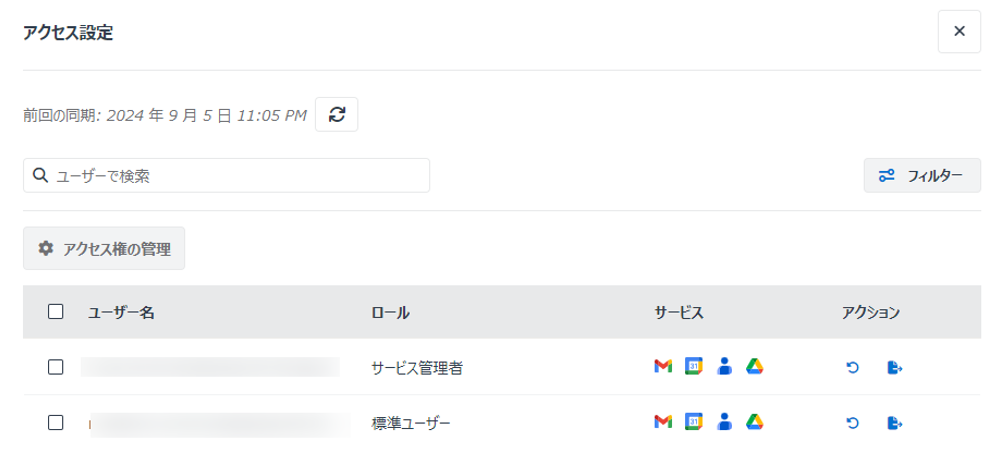Image resolution: width=997 pixels, height=455 pixels.
Task: Check the サービス管理者 row checkbox
Action: (56, 367)
